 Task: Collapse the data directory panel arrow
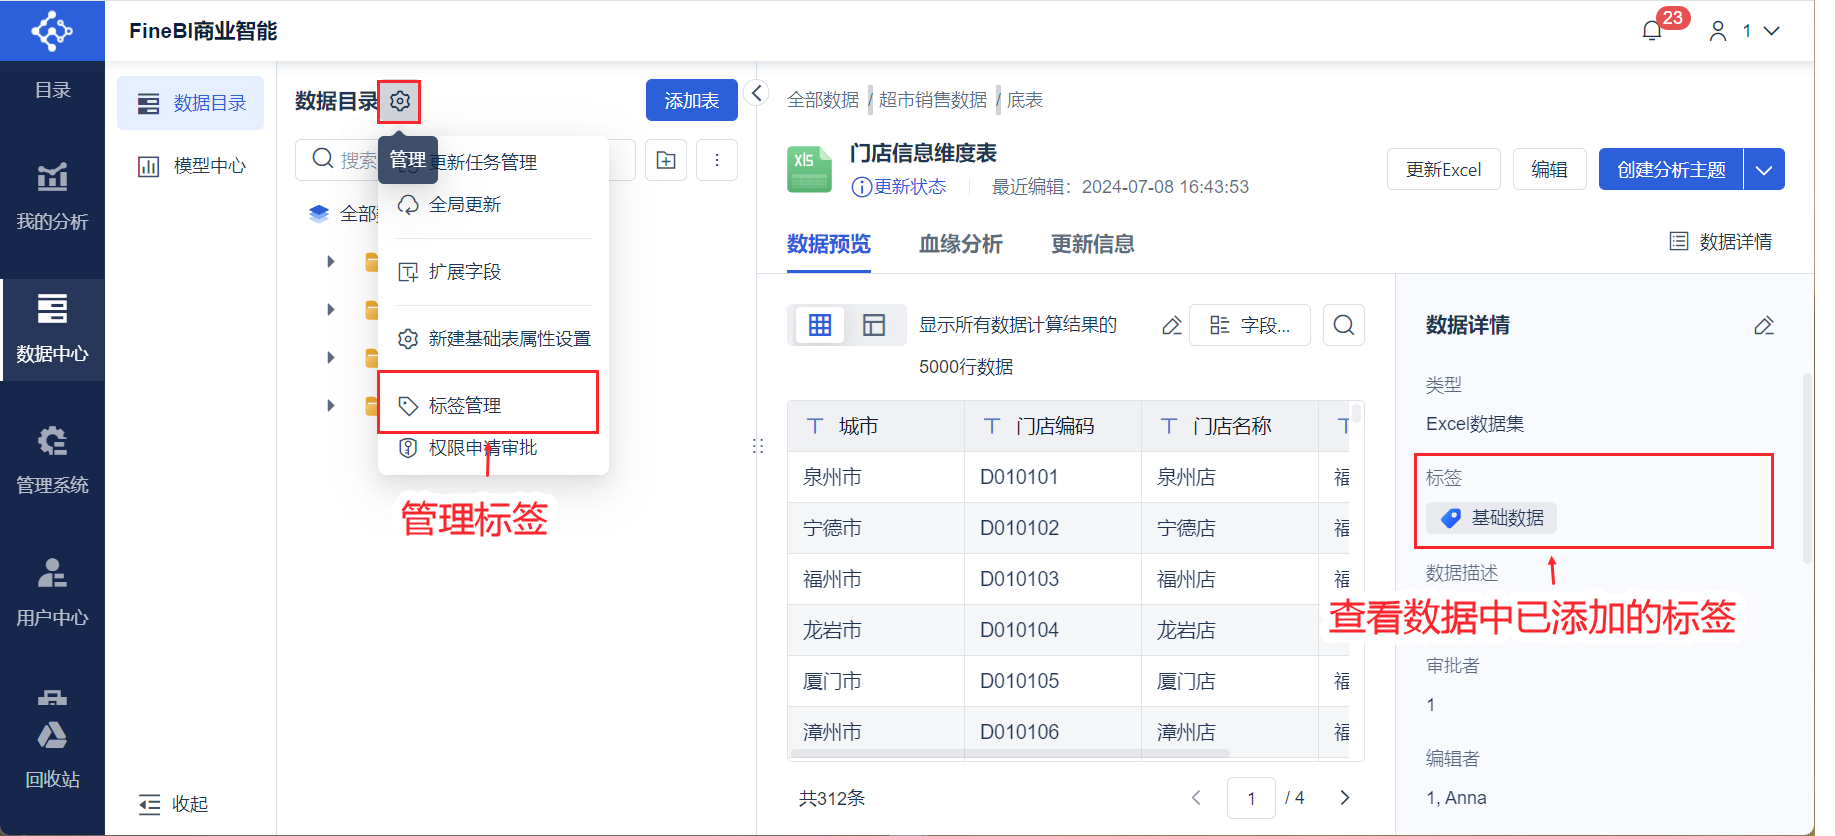pyautogui.click(x=757, y=93)
